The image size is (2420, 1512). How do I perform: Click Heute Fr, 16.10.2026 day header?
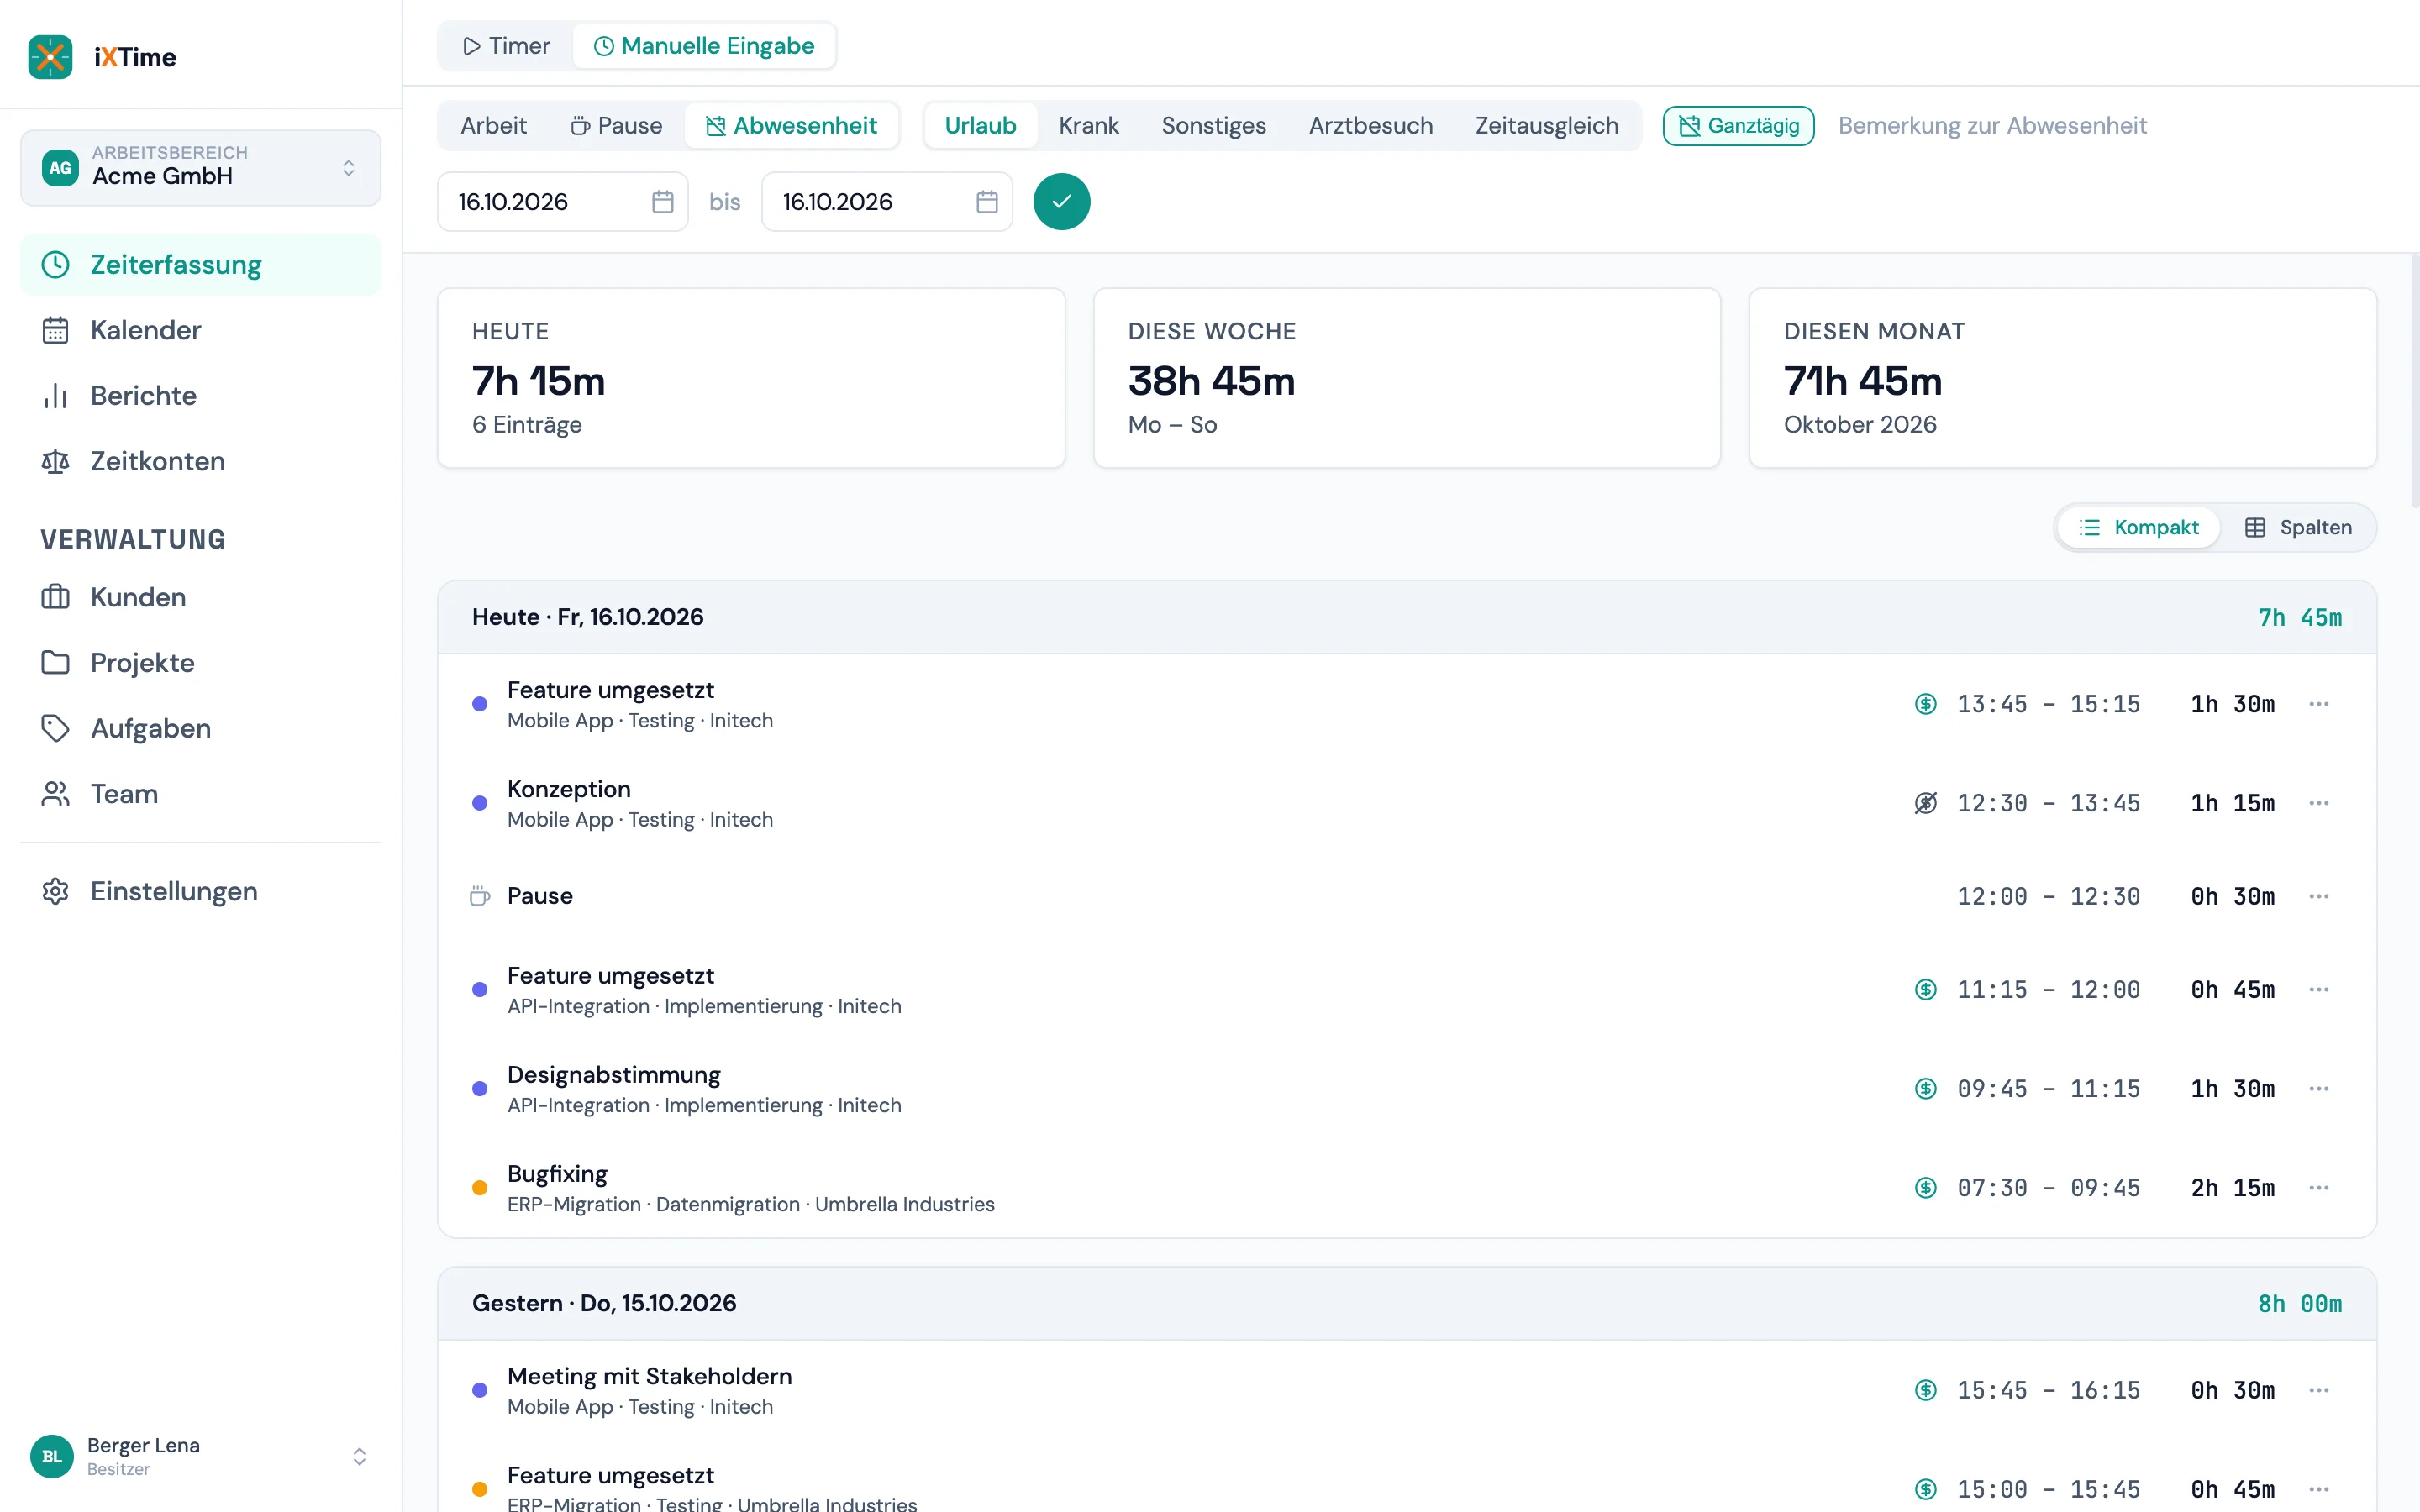click(x=1407, y=617)
